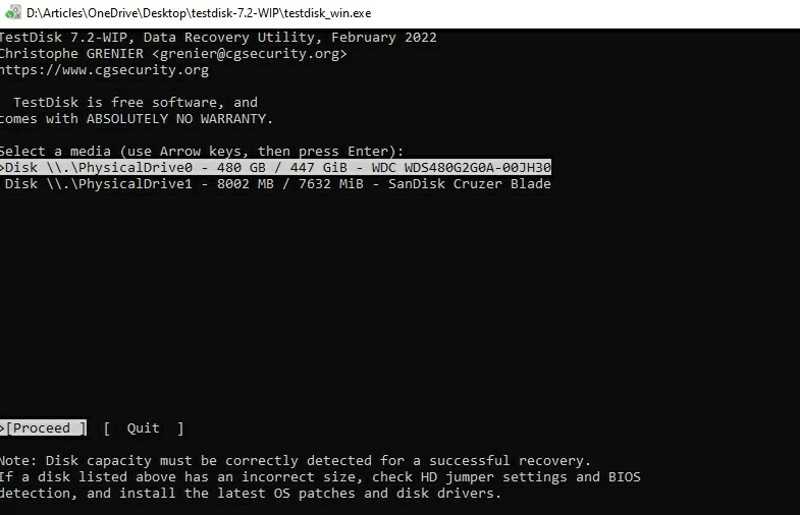
Task: Click the testdisk_win.exe path in the title bar
Action: click(x=198, y=13)
